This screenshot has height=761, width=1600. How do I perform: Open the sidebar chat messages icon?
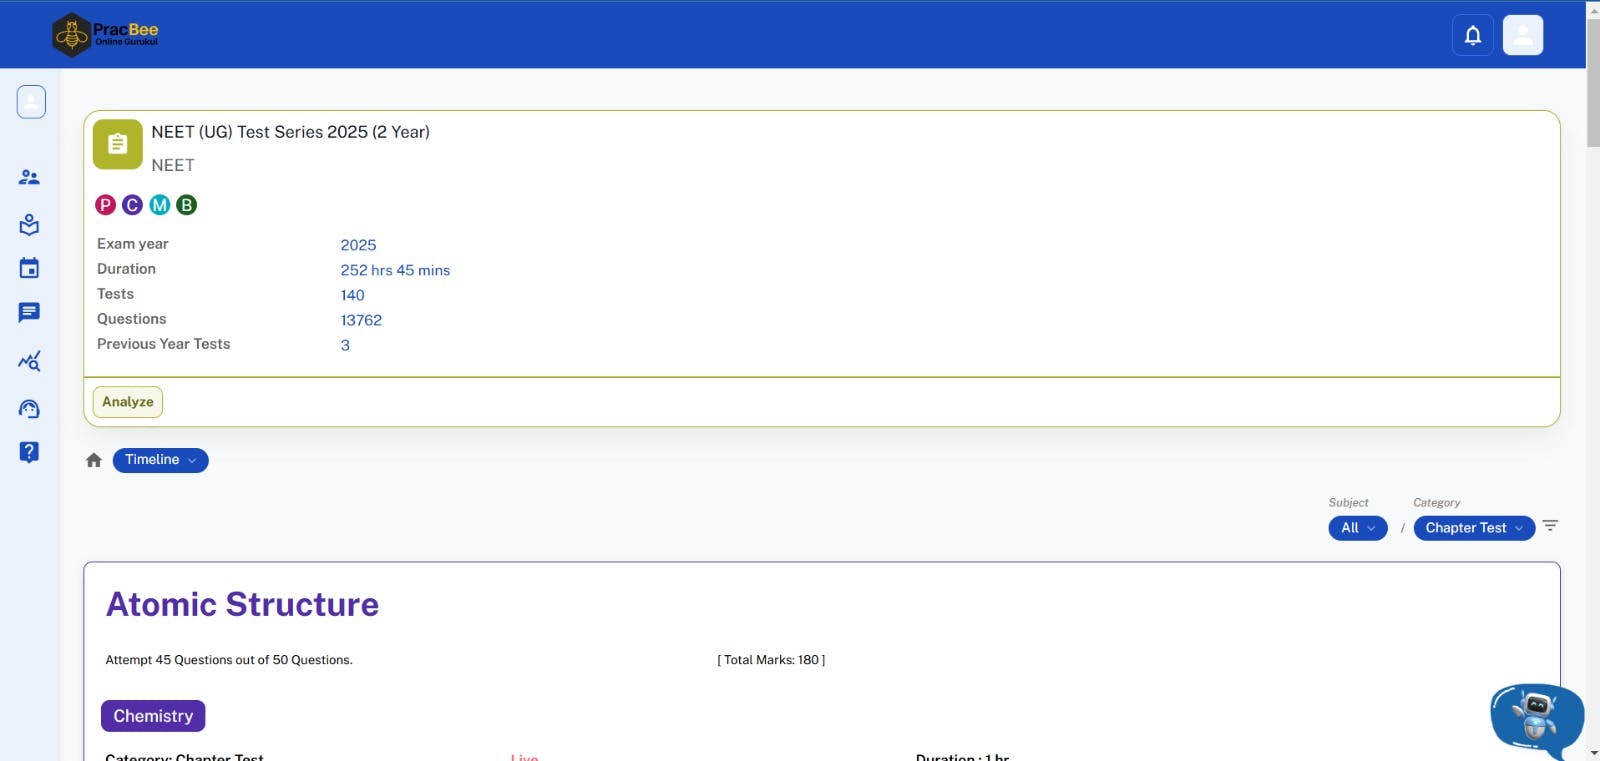click(29, 313)
